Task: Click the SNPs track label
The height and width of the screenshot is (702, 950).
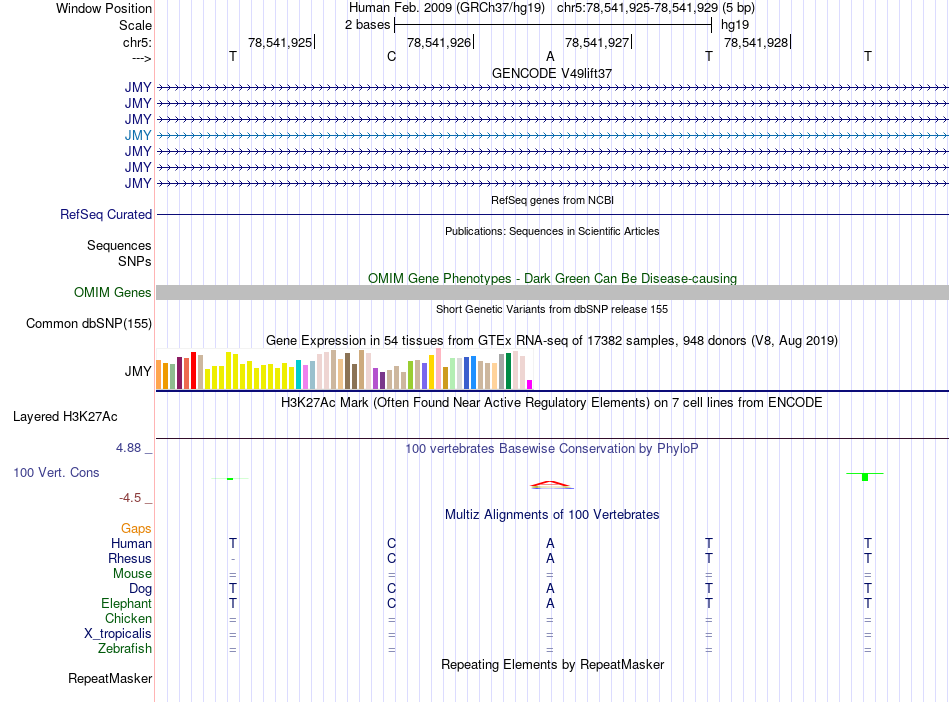Action: coord(135,261)
